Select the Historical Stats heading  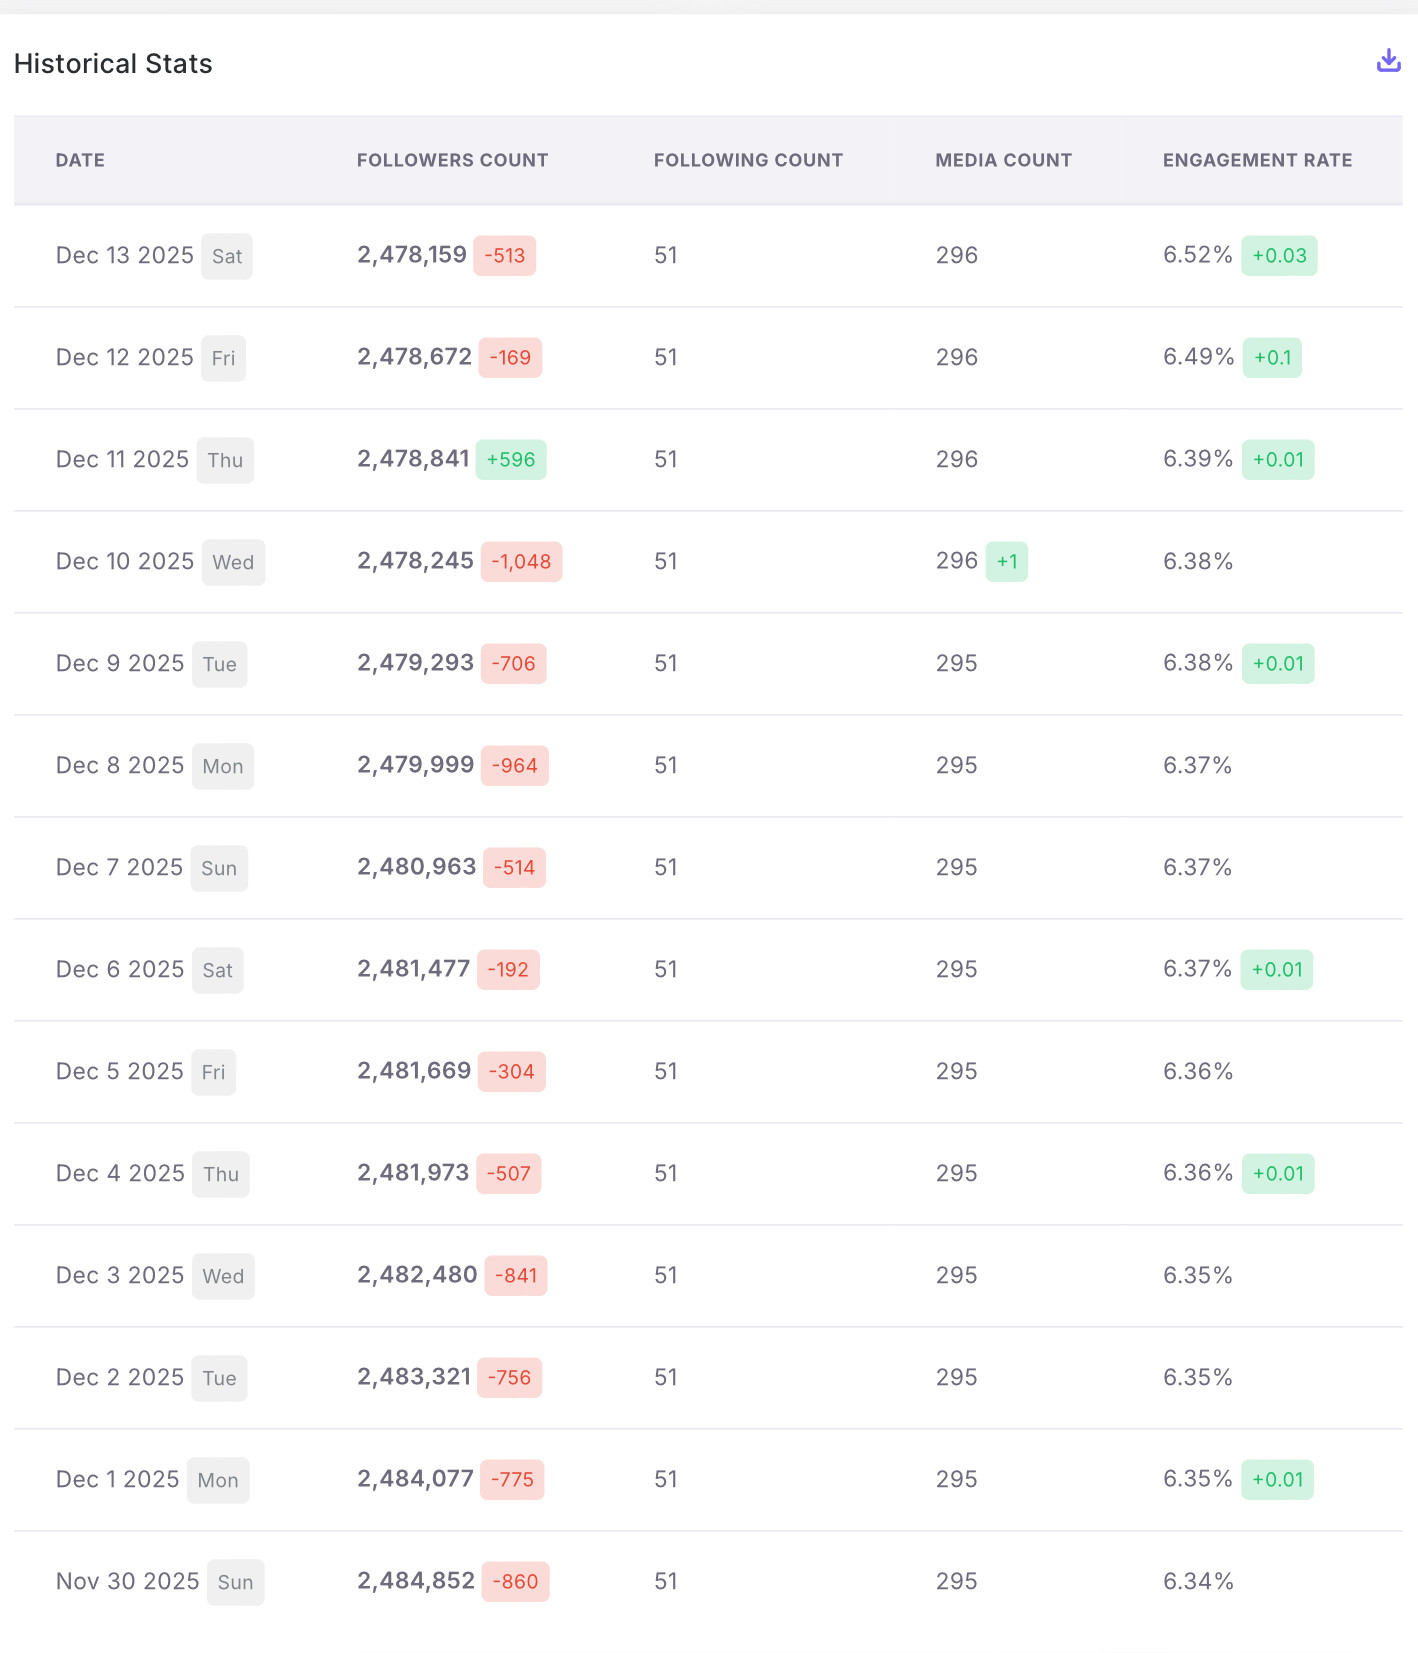click(113, 64)
